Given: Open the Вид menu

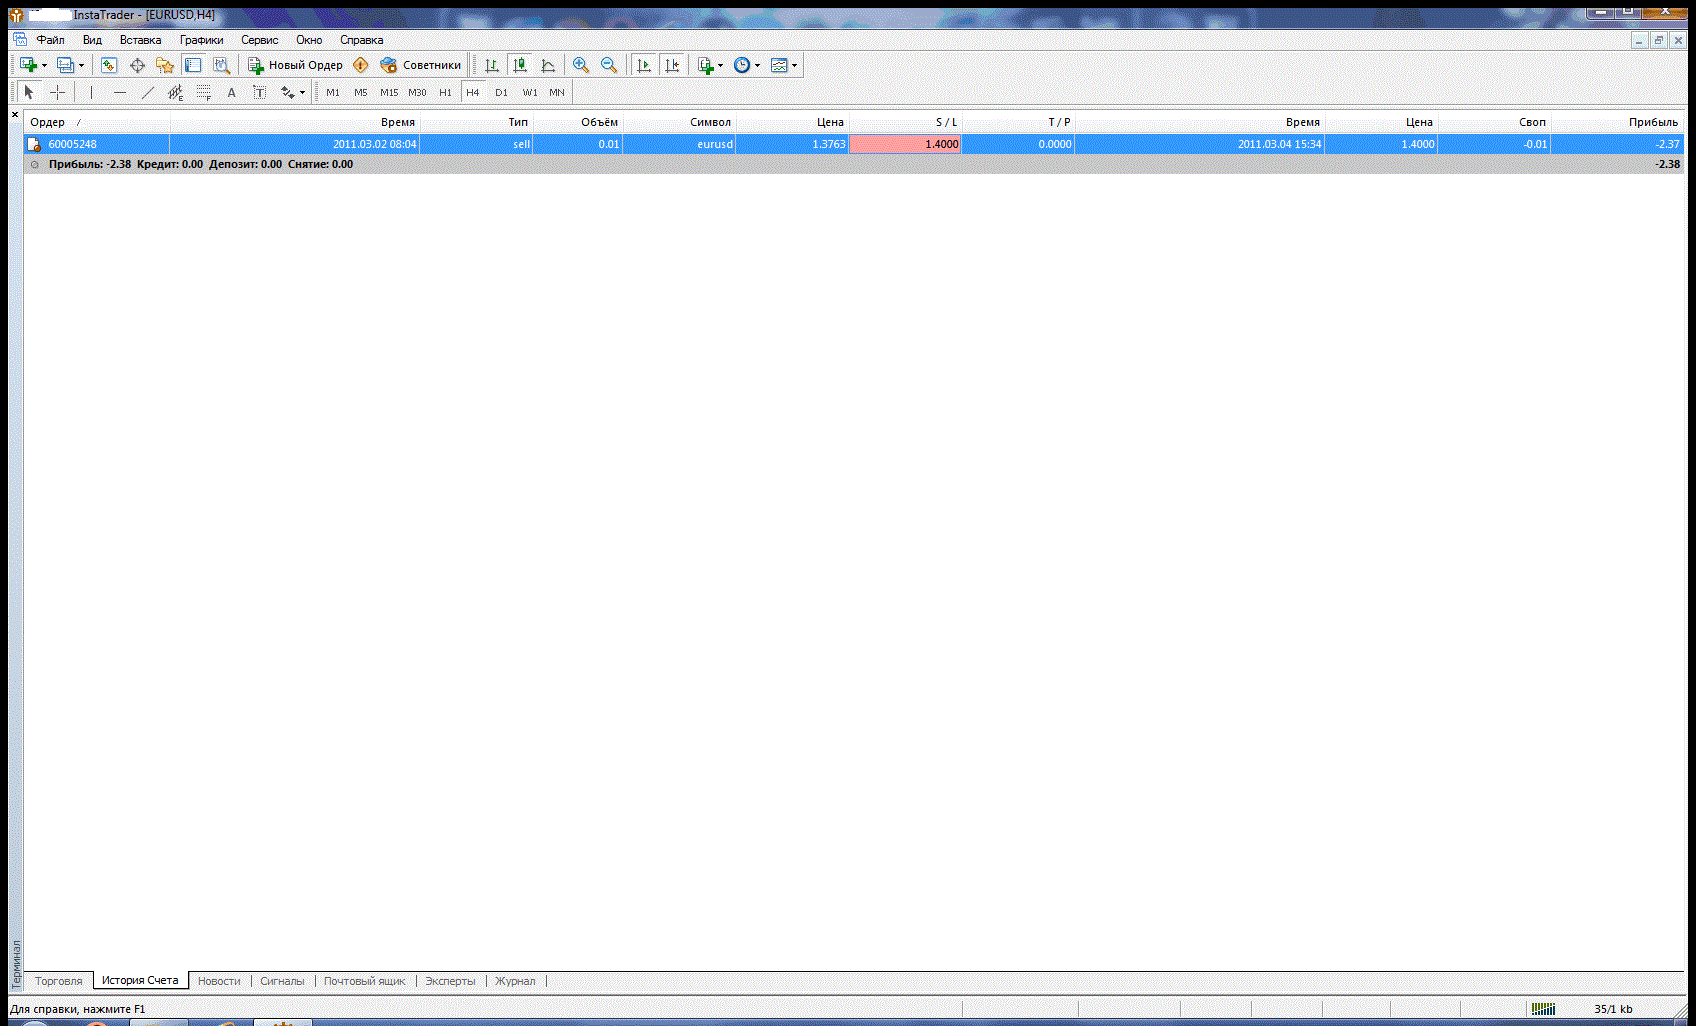Looking at the screenshot, I should pyautogui.click(x=92, y=40).
